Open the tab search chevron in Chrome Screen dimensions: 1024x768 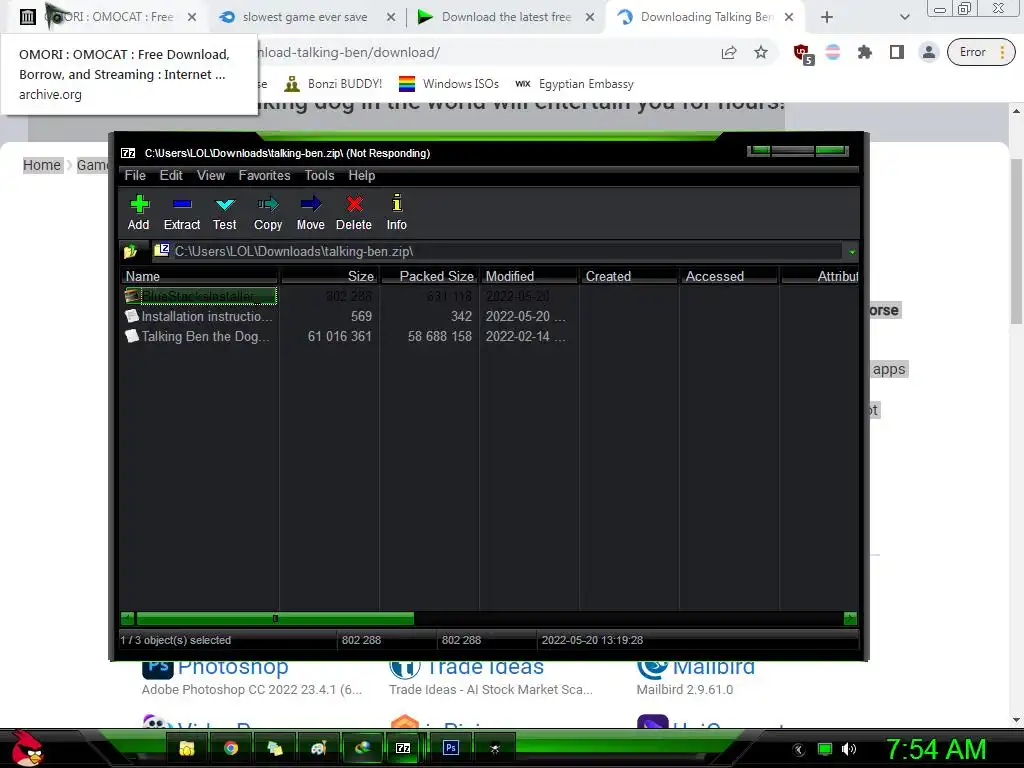904,18
